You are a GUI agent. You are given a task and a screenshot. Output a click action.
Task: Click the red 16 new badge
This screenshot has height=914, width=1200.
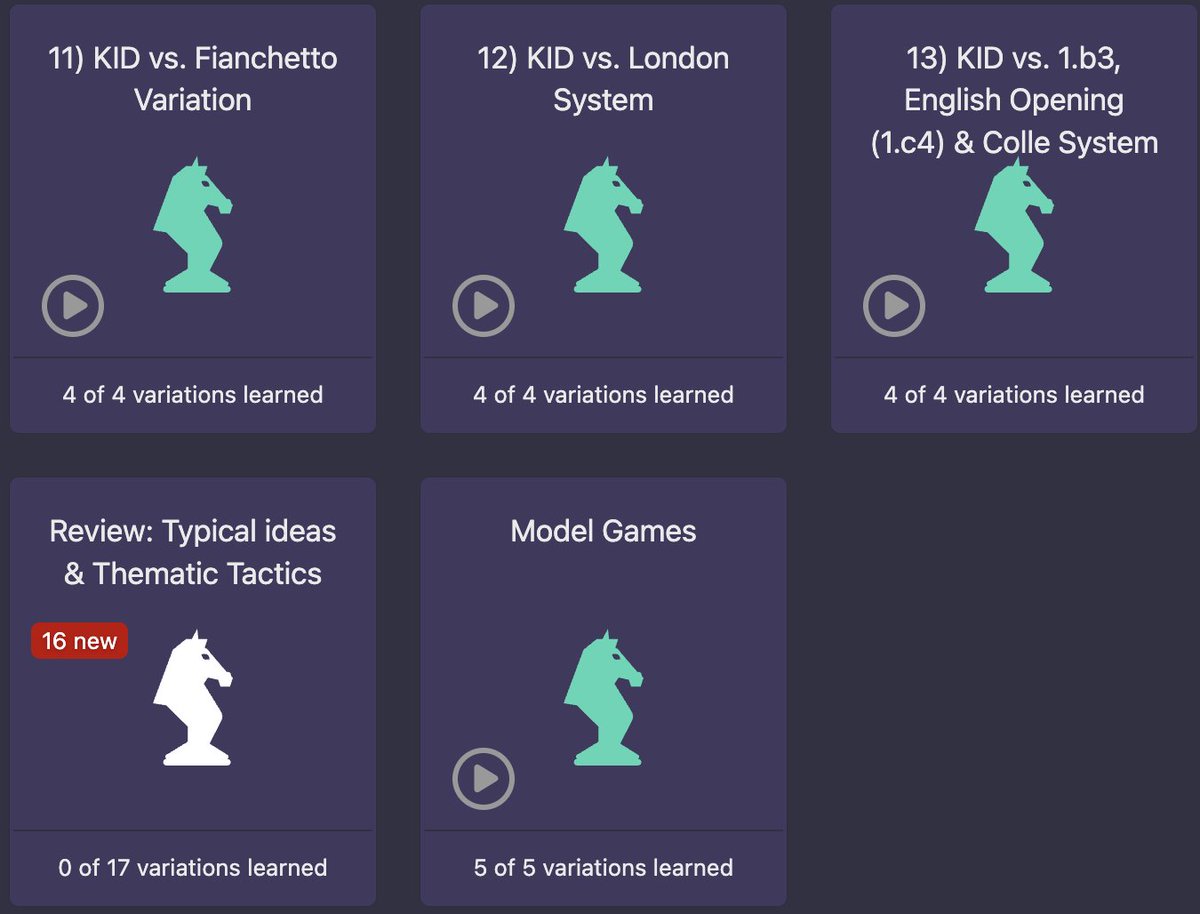point(79,641)
